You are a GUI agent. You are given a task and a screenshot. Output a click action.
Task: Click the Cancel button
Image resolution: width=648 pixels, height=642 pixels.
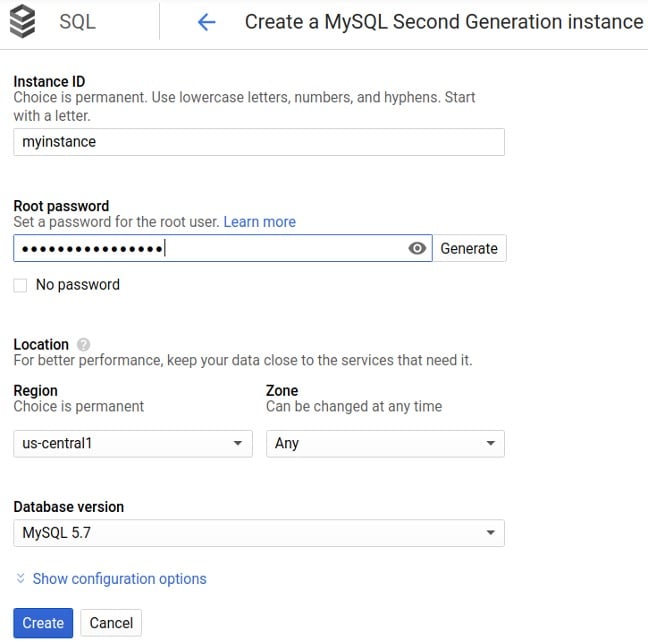[111, 623]
